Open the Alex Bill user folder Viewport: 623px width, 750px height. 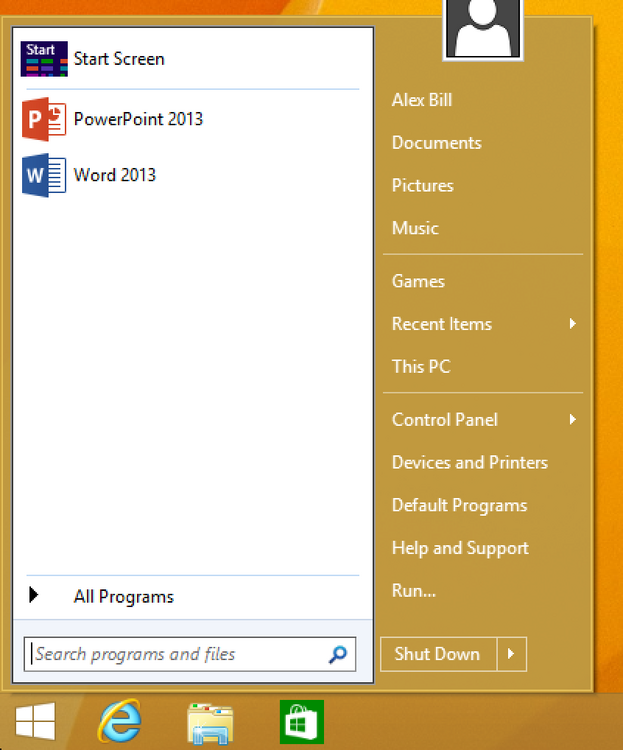(422, 100)
